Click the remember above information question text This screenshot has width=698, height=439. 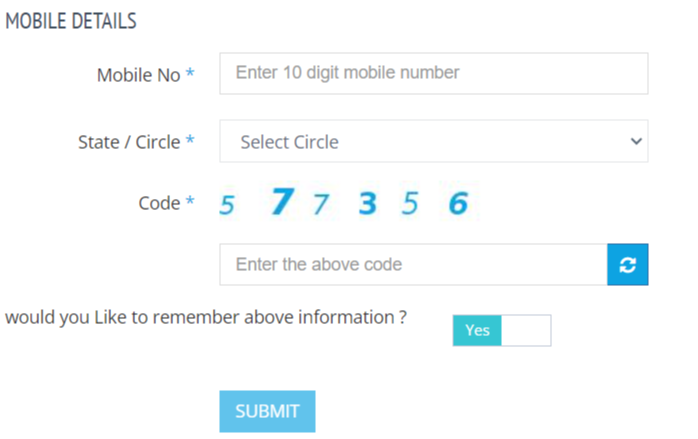[206, 318]
